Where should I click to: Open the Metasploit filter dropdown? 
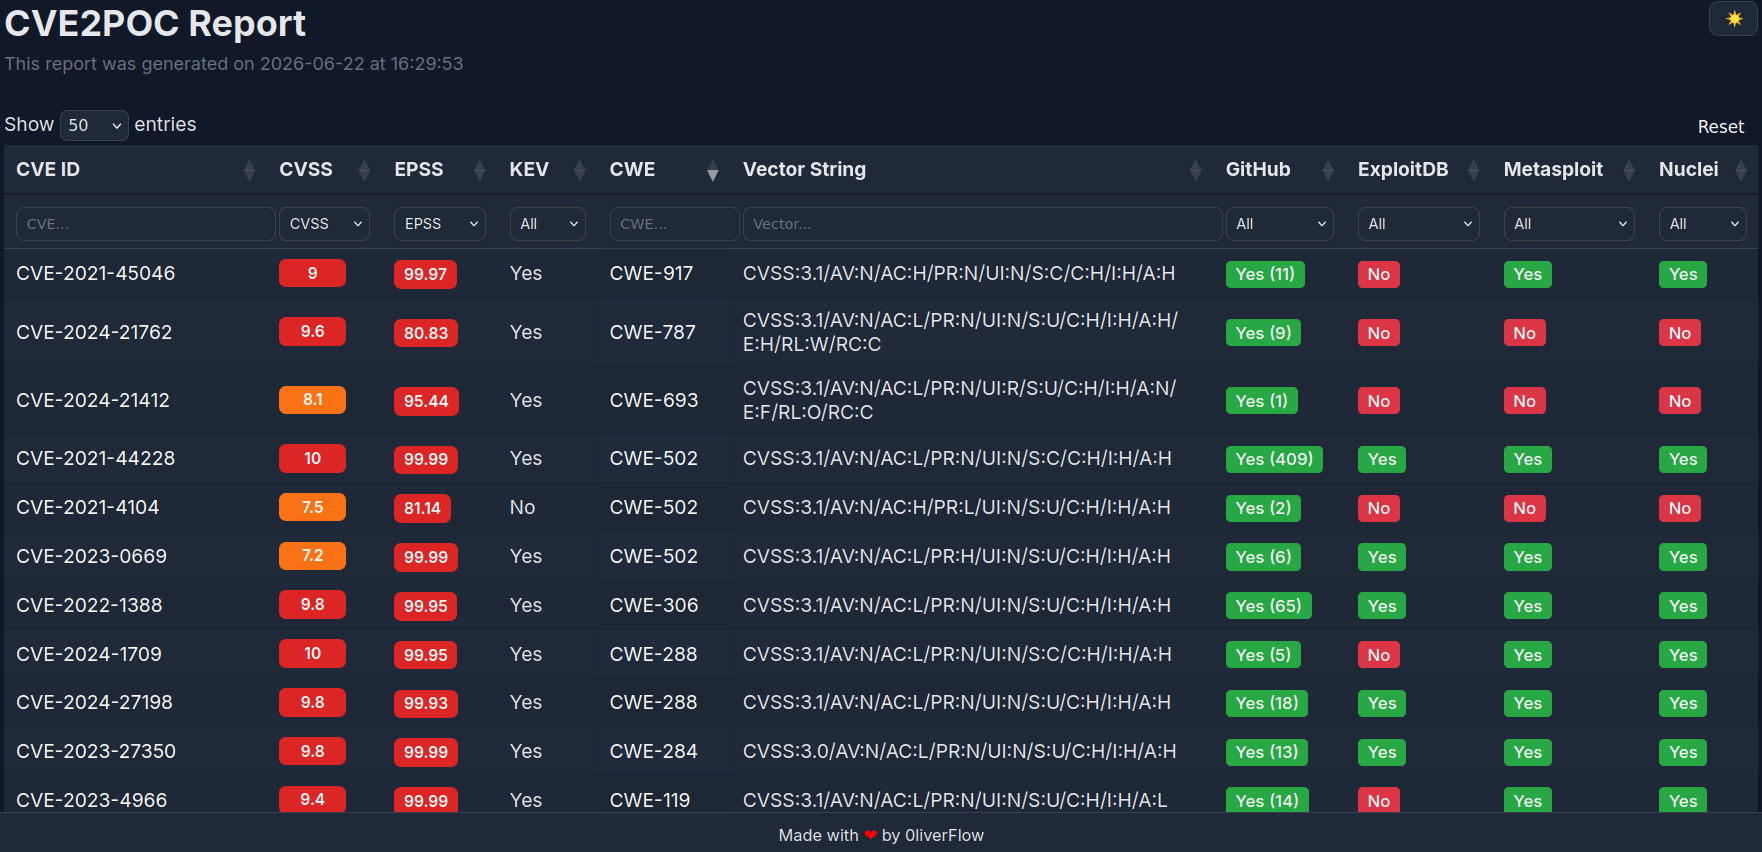tap(1569, 224)
